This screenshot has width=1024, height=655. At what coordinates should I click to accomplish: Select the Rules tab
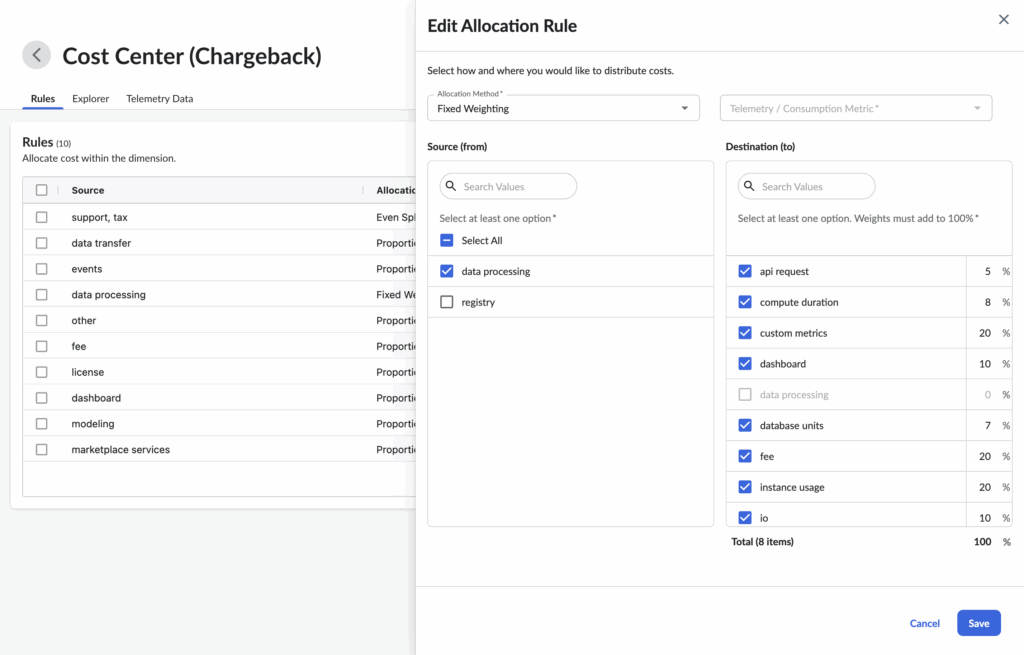42,98
